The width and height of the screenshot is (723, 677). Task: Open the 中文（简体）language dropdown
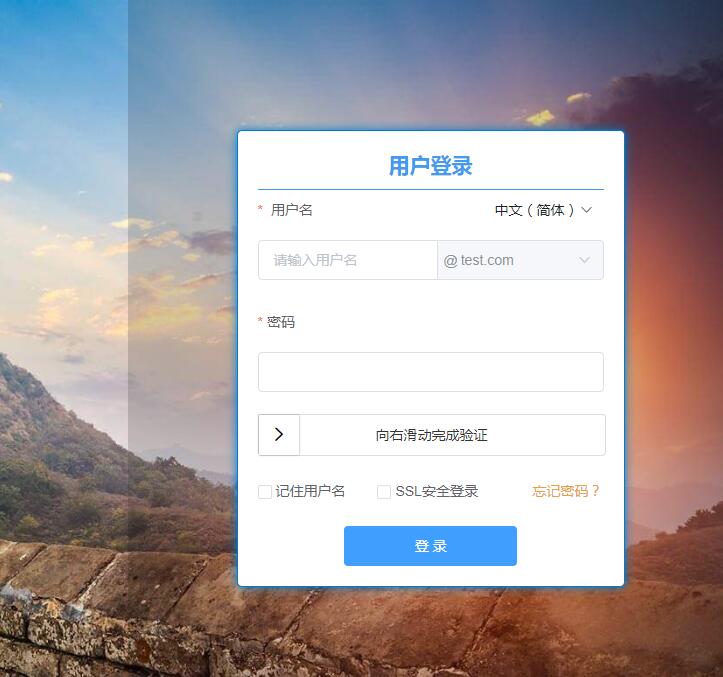tap(543, 210)
